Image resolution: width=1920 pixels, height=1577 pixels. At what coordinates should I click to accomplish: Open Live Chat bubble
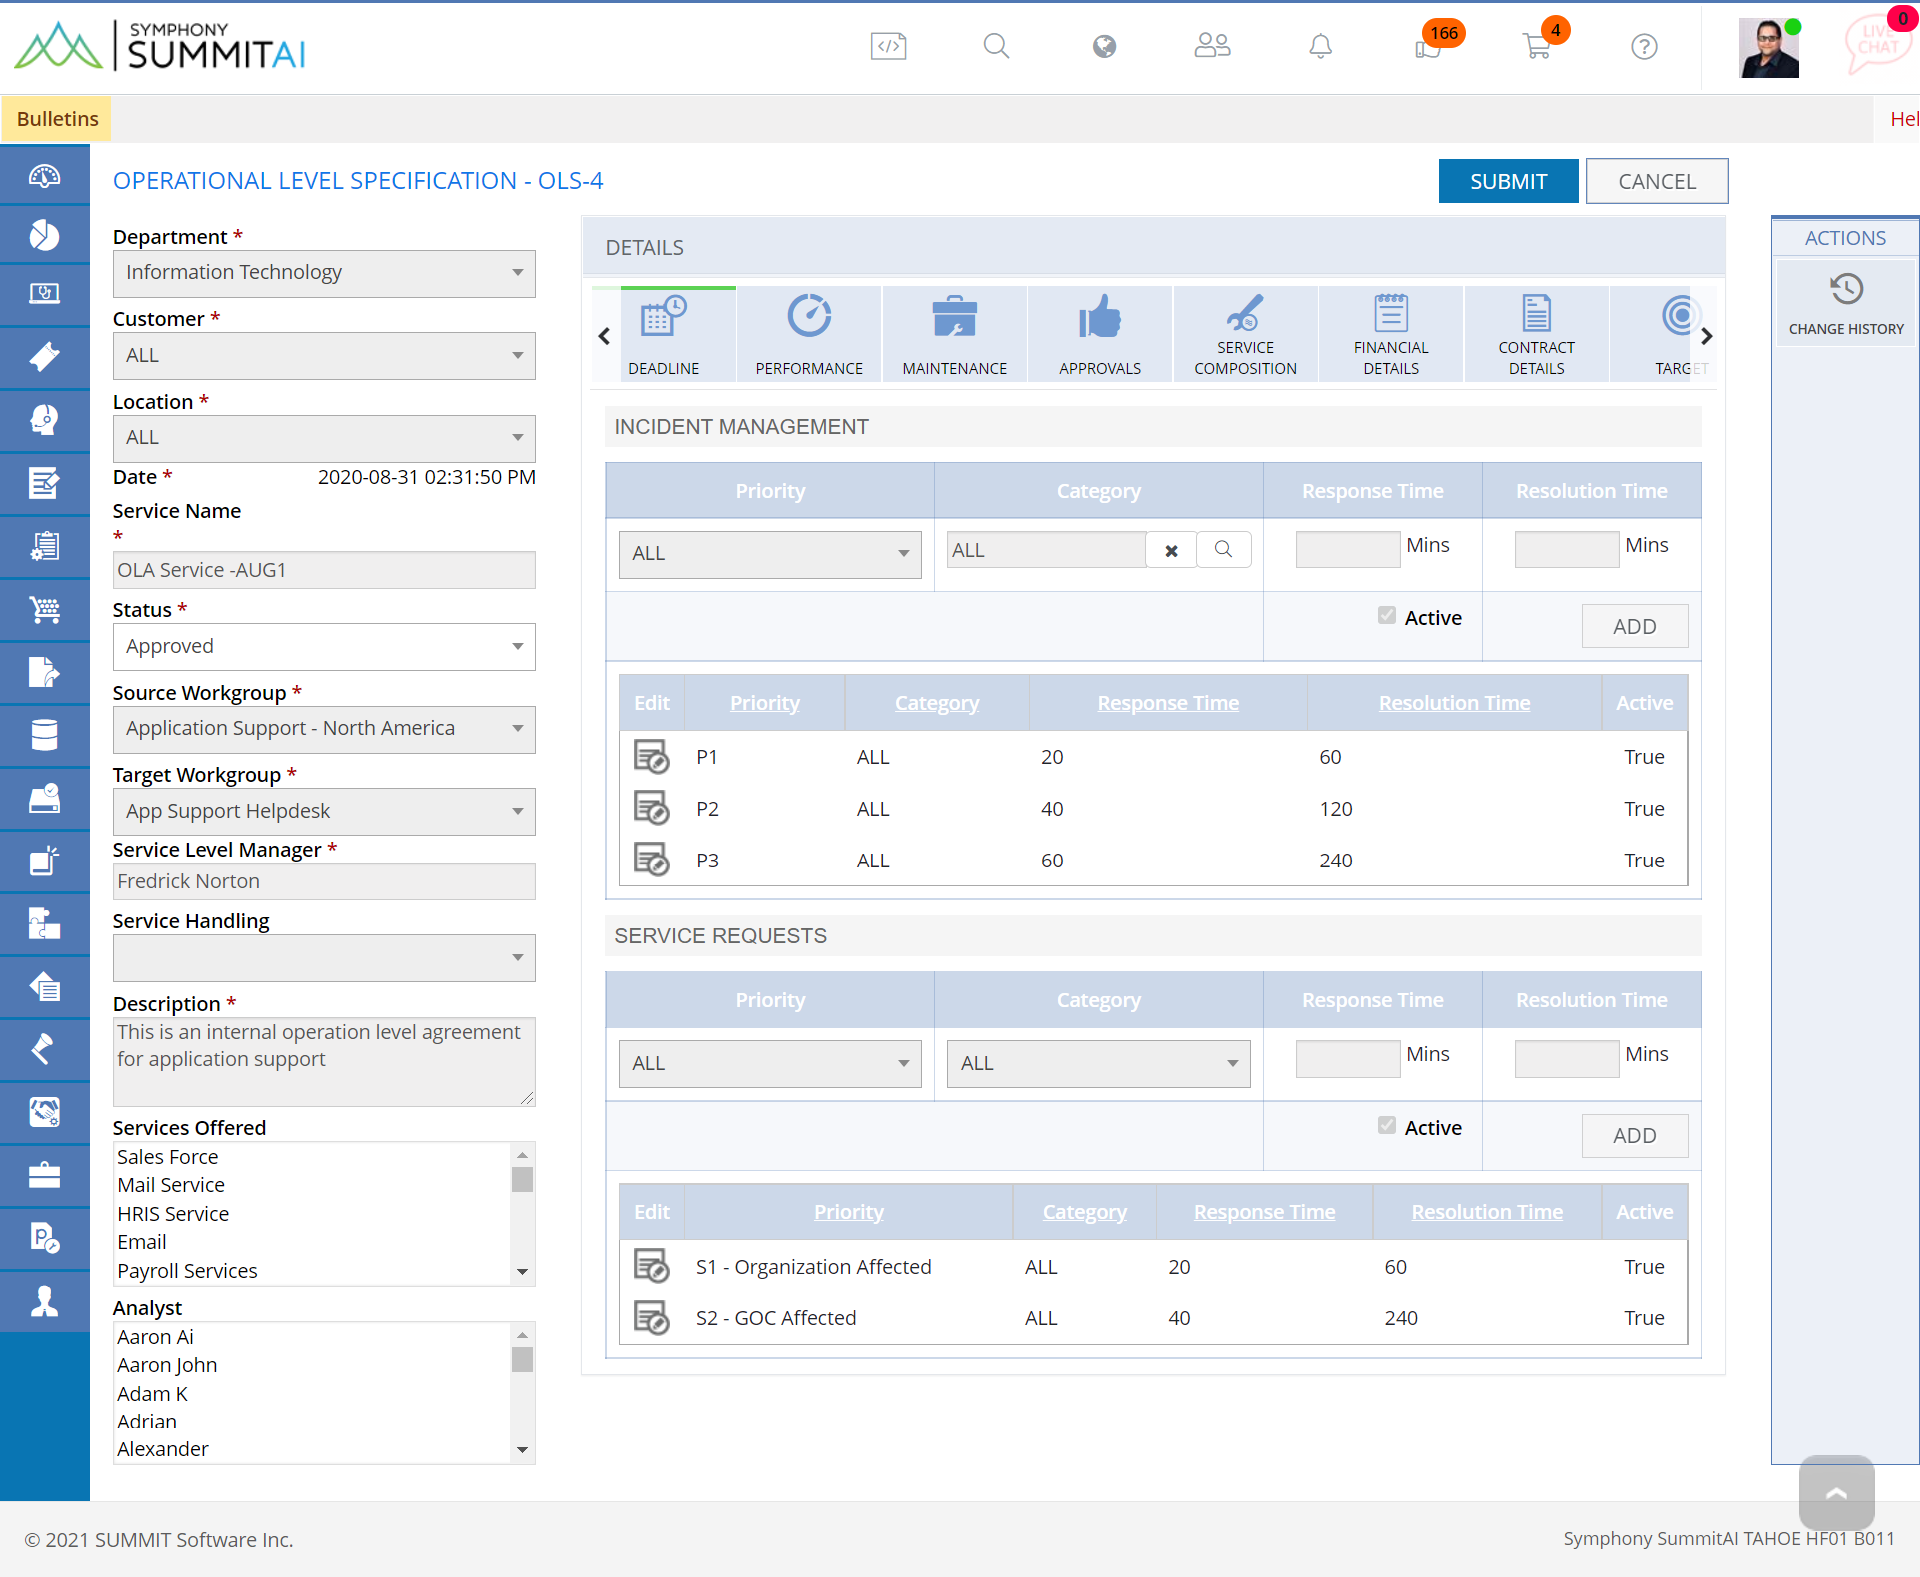pos(1878,43)
